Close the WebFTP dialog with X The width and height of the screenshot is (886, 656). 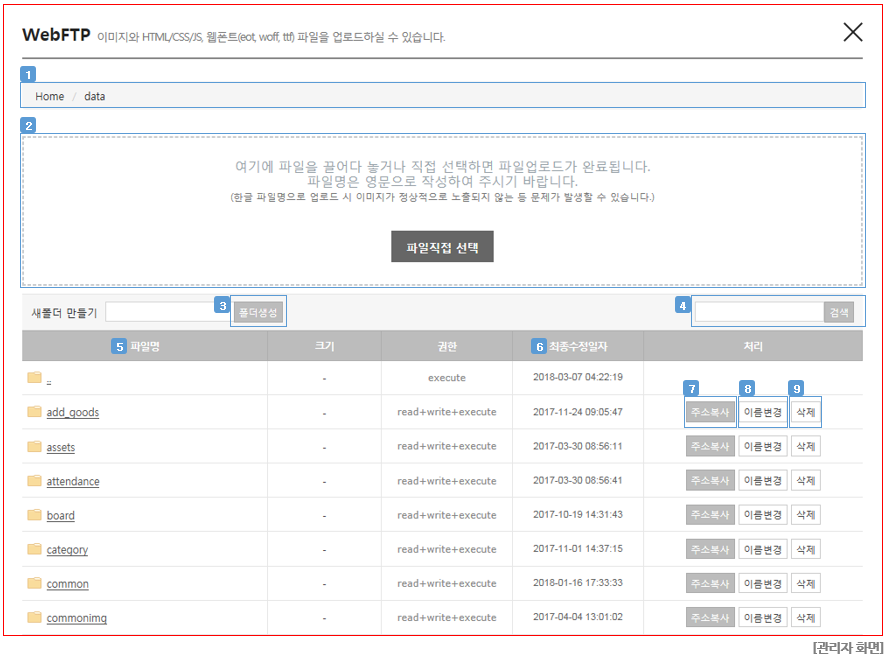(x=853, y=32)
